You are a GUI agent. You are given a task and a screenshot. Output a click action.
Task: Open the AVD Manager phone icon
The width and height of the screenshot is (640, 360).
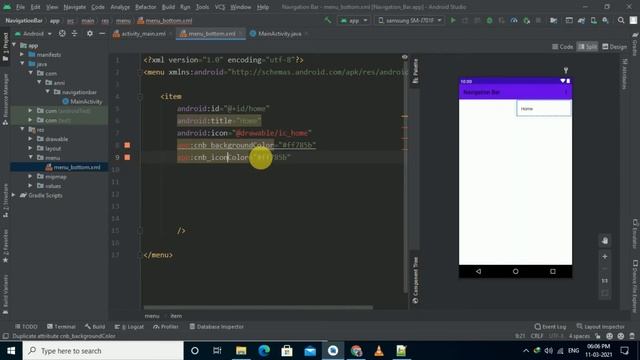coord(593,20)
